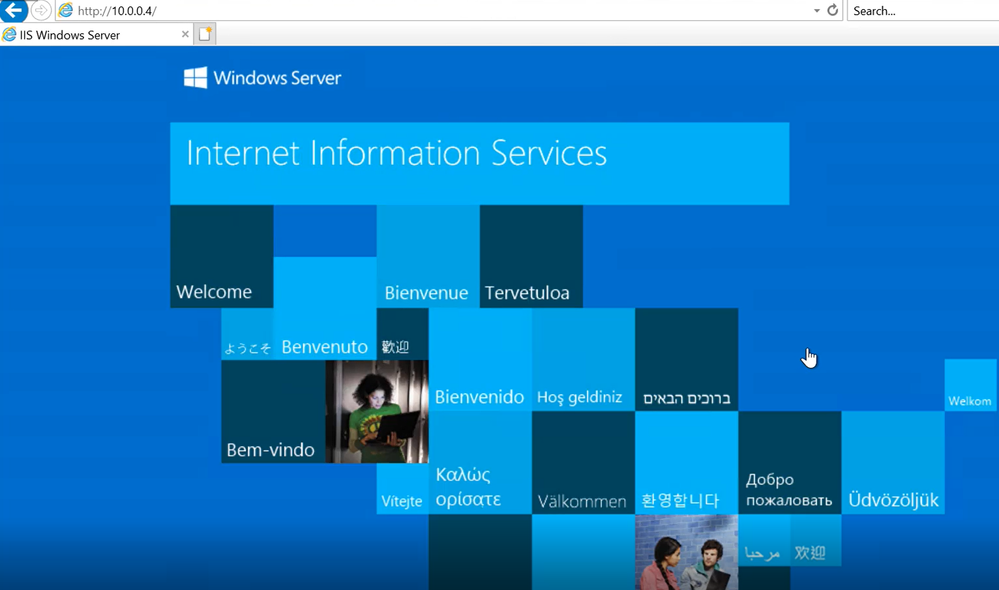Click the browser Back arrow button
This screenshot has height=590, width=999.
pyautogui.click(x=13, y=10)
